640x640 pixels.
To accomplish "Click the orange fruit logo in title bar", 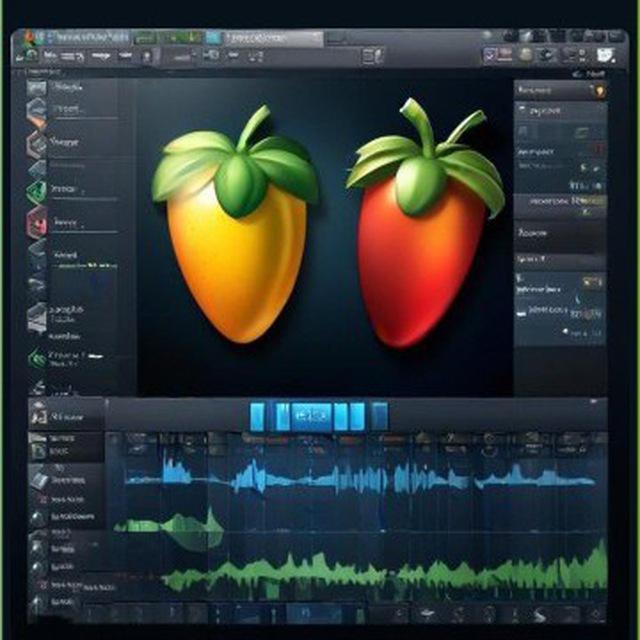I will (x=29, y=38).
